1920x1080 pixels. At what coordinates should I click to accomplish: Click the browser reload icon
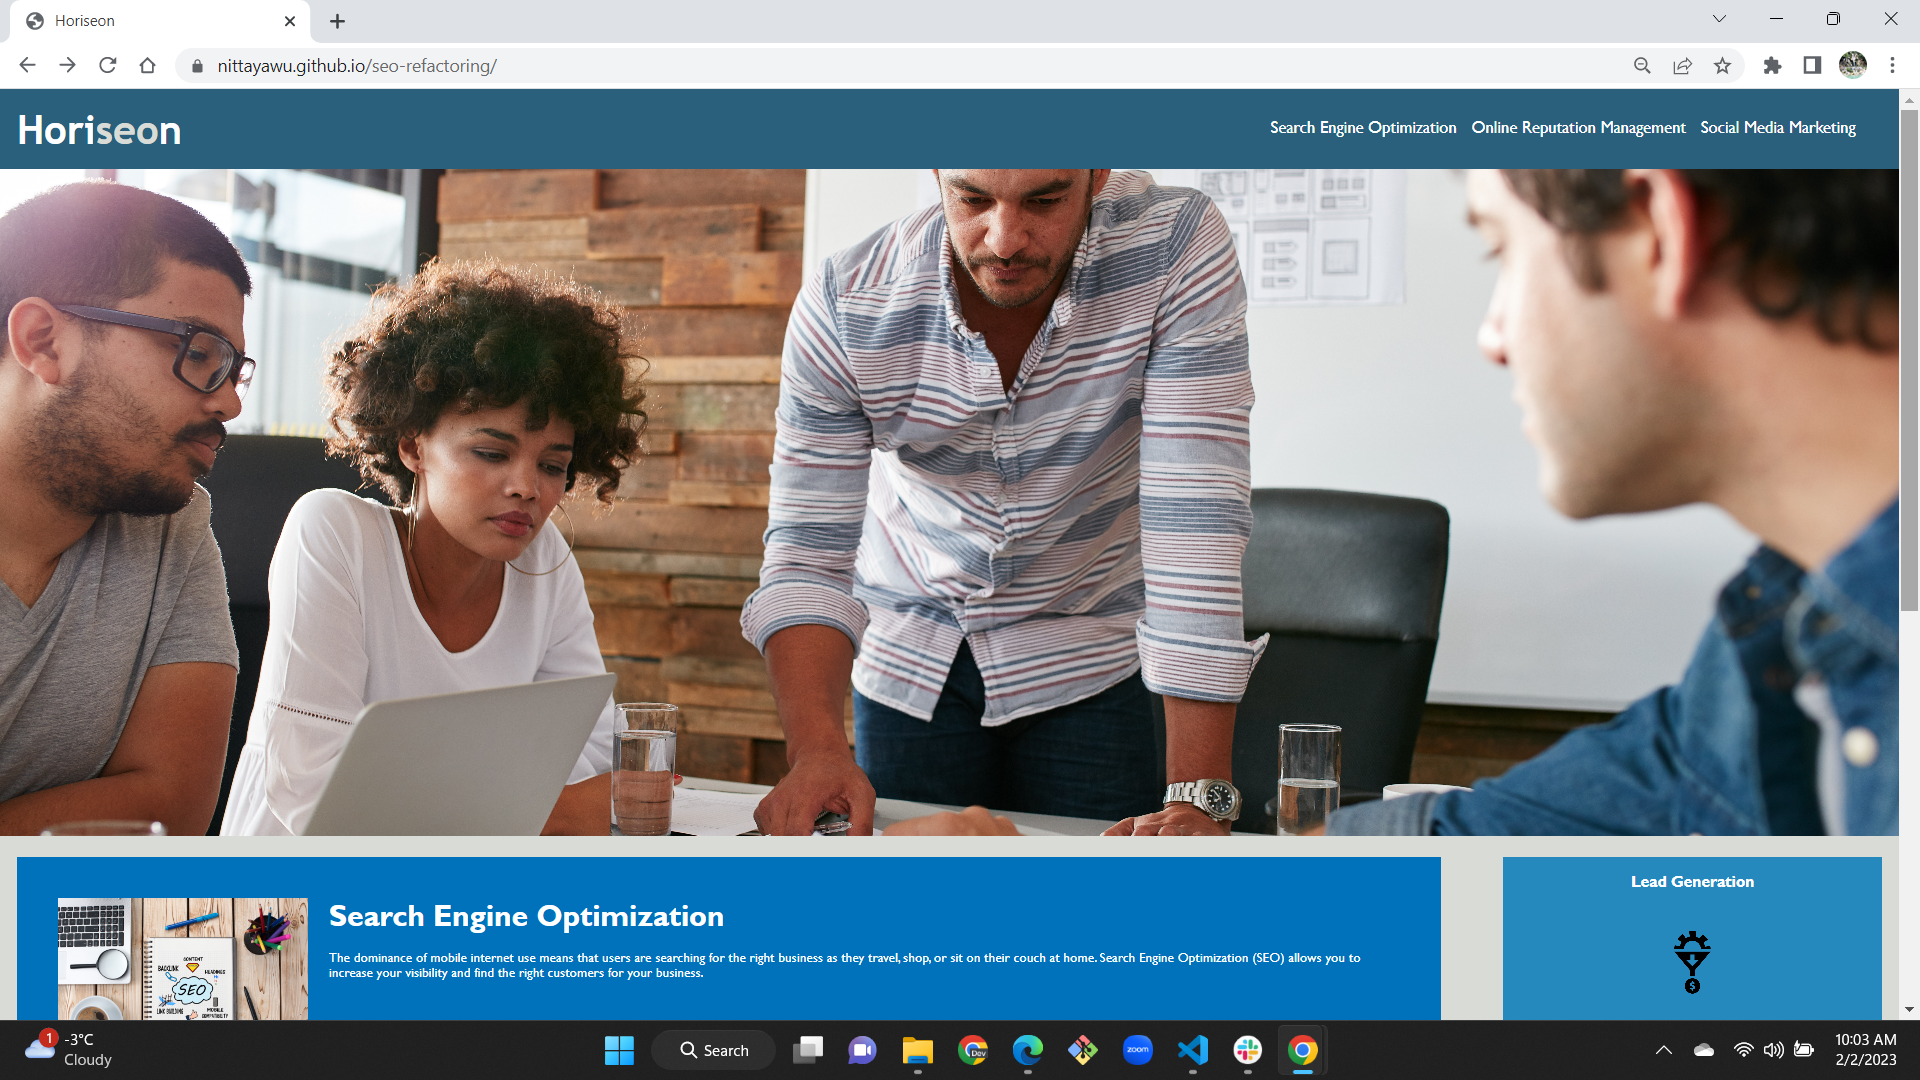(x=108, y=66)
